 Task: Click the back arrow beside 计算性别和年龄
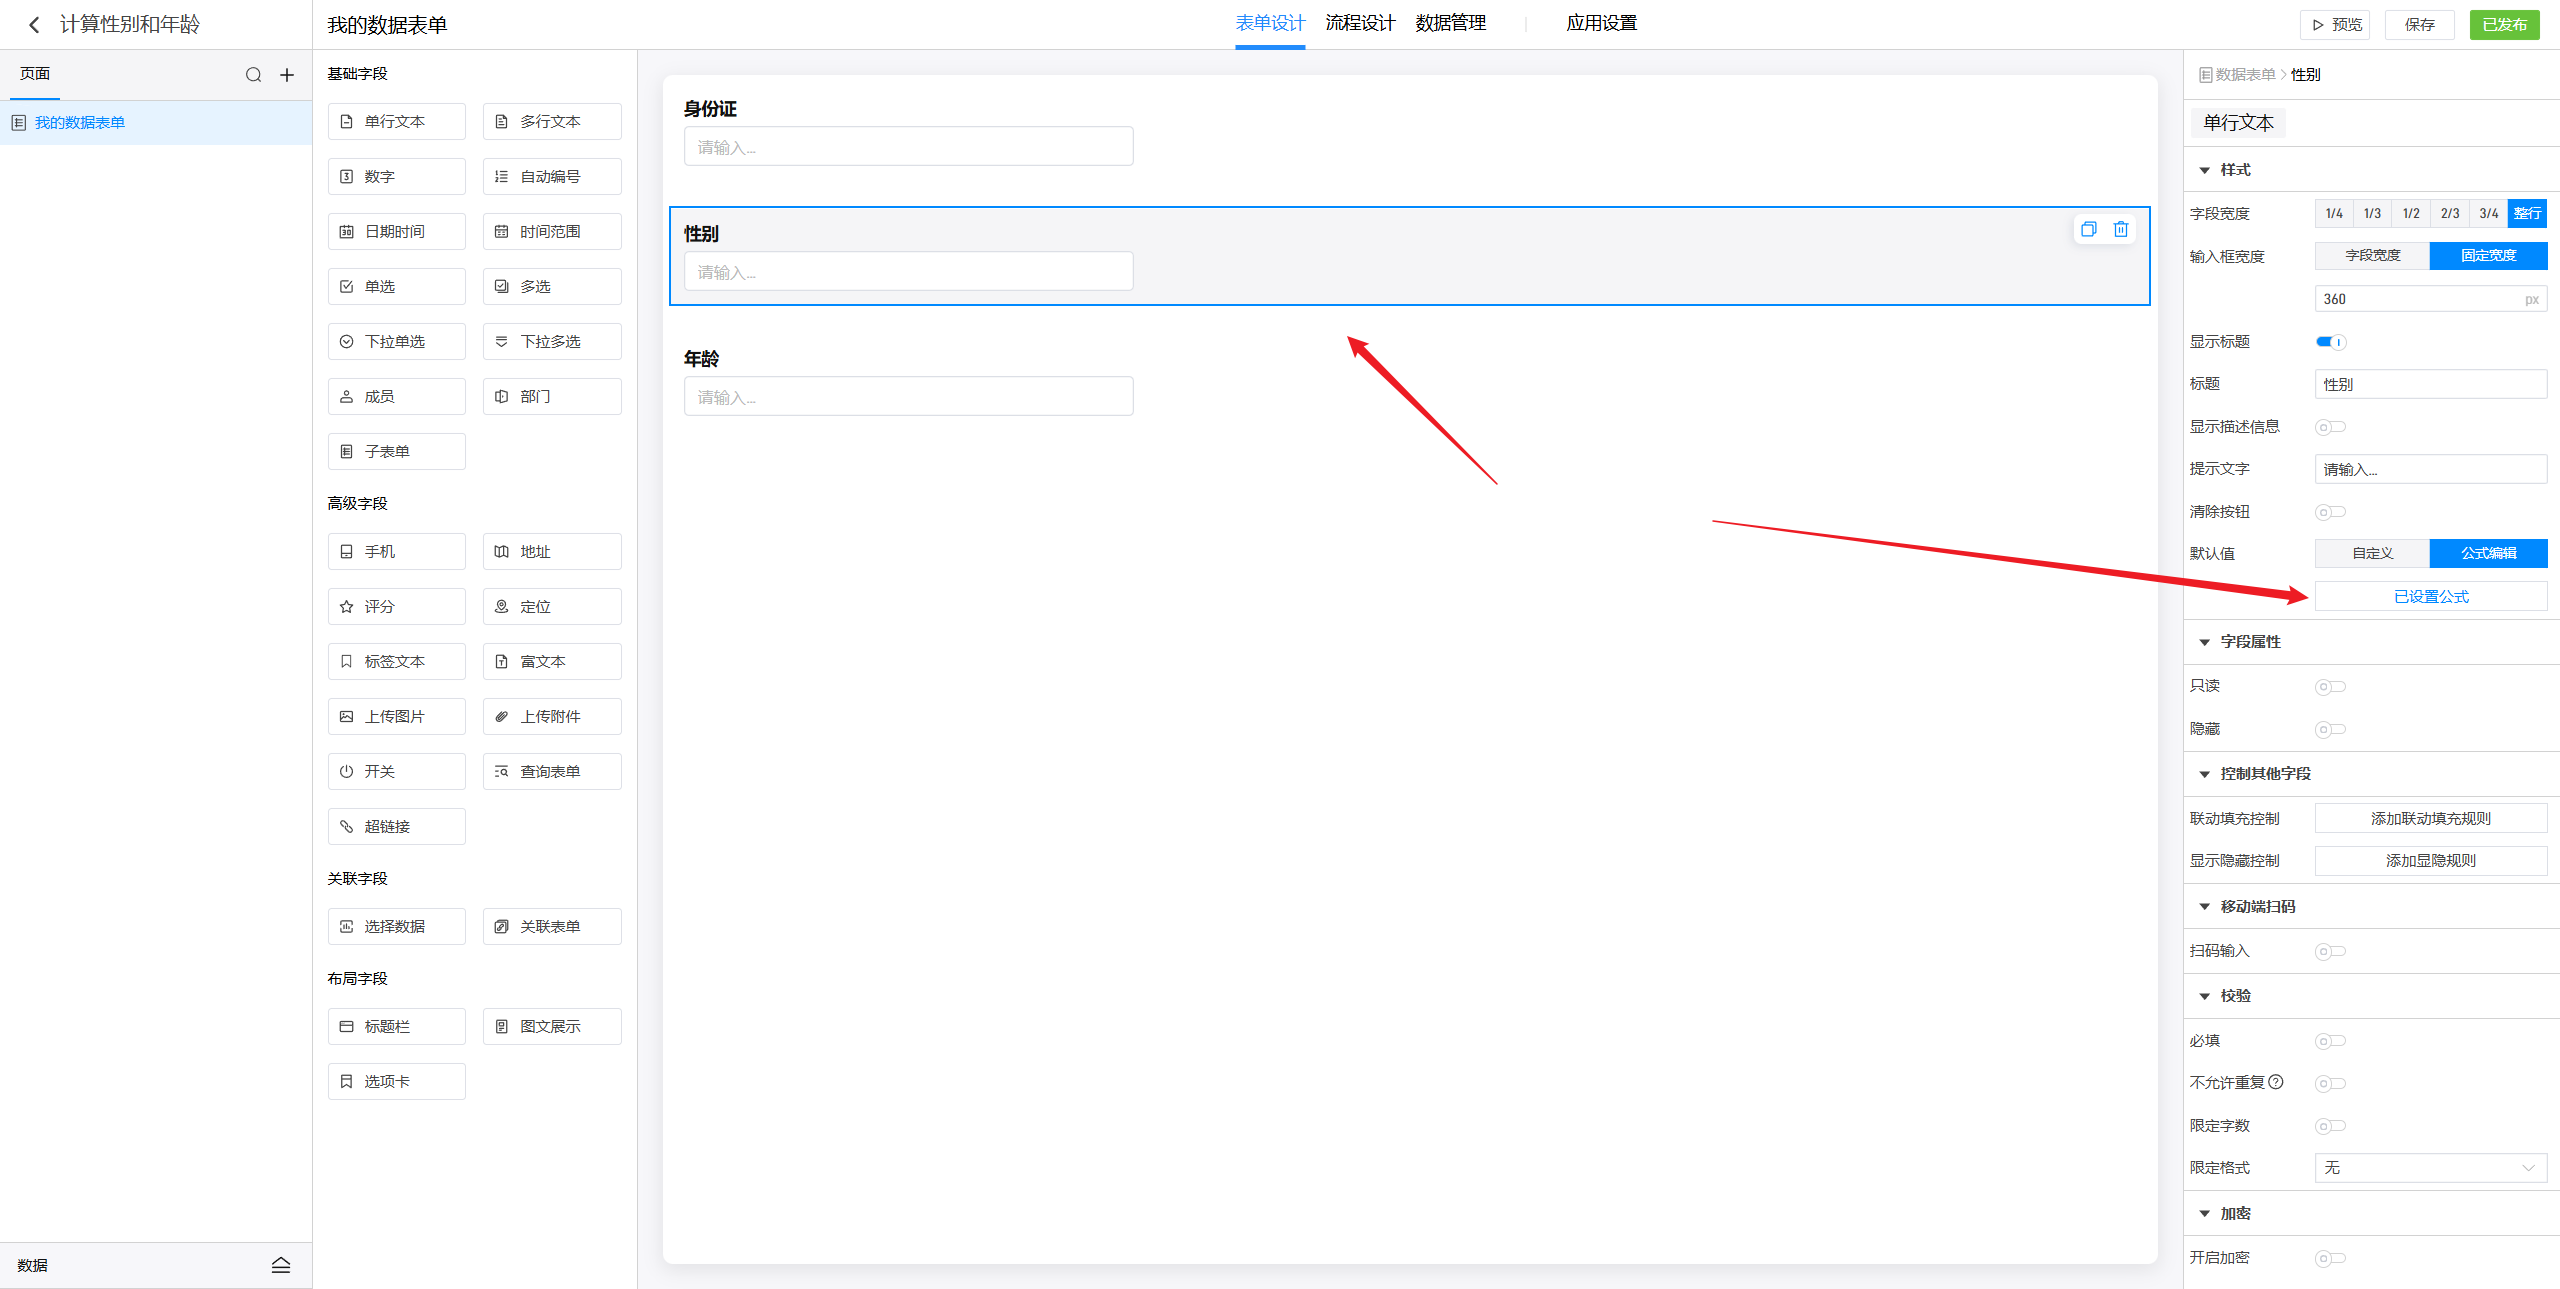tap(34, 24)
